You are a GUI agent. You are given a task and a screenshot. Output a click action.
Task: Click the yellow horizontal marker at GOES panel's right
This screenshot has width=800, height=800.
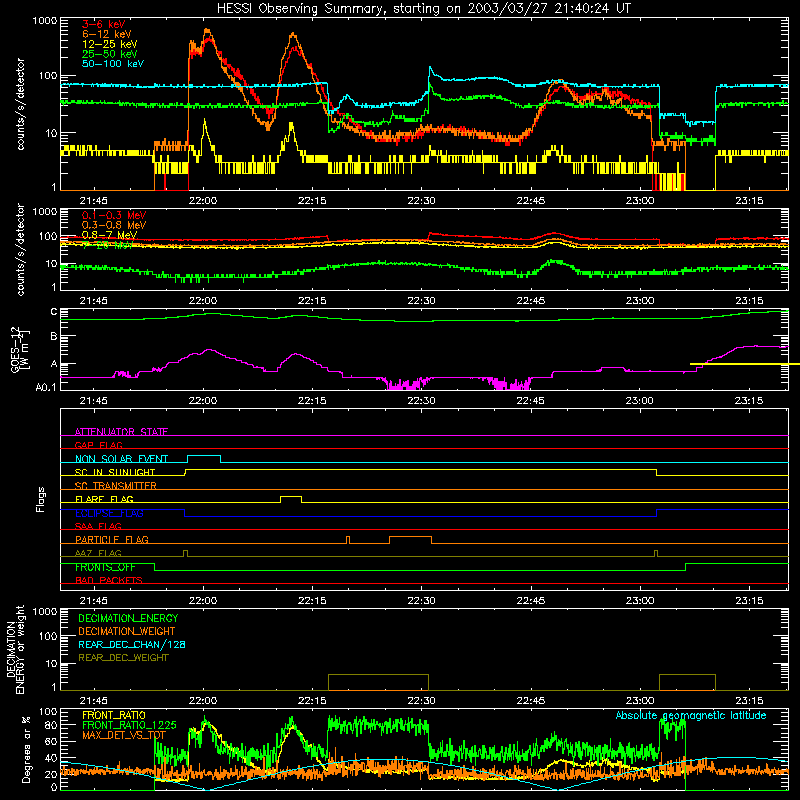point(745,364)
